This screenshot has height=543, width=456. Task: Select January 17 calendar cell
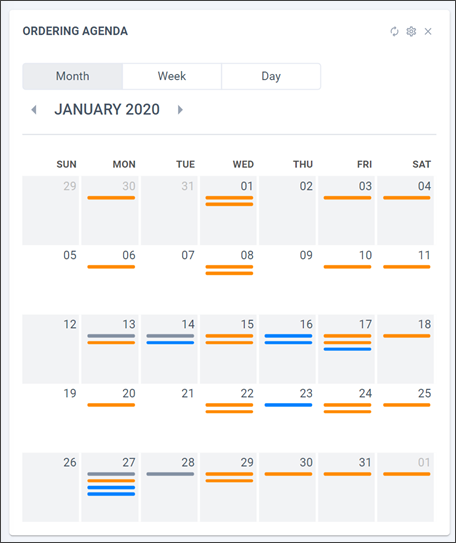346,349
